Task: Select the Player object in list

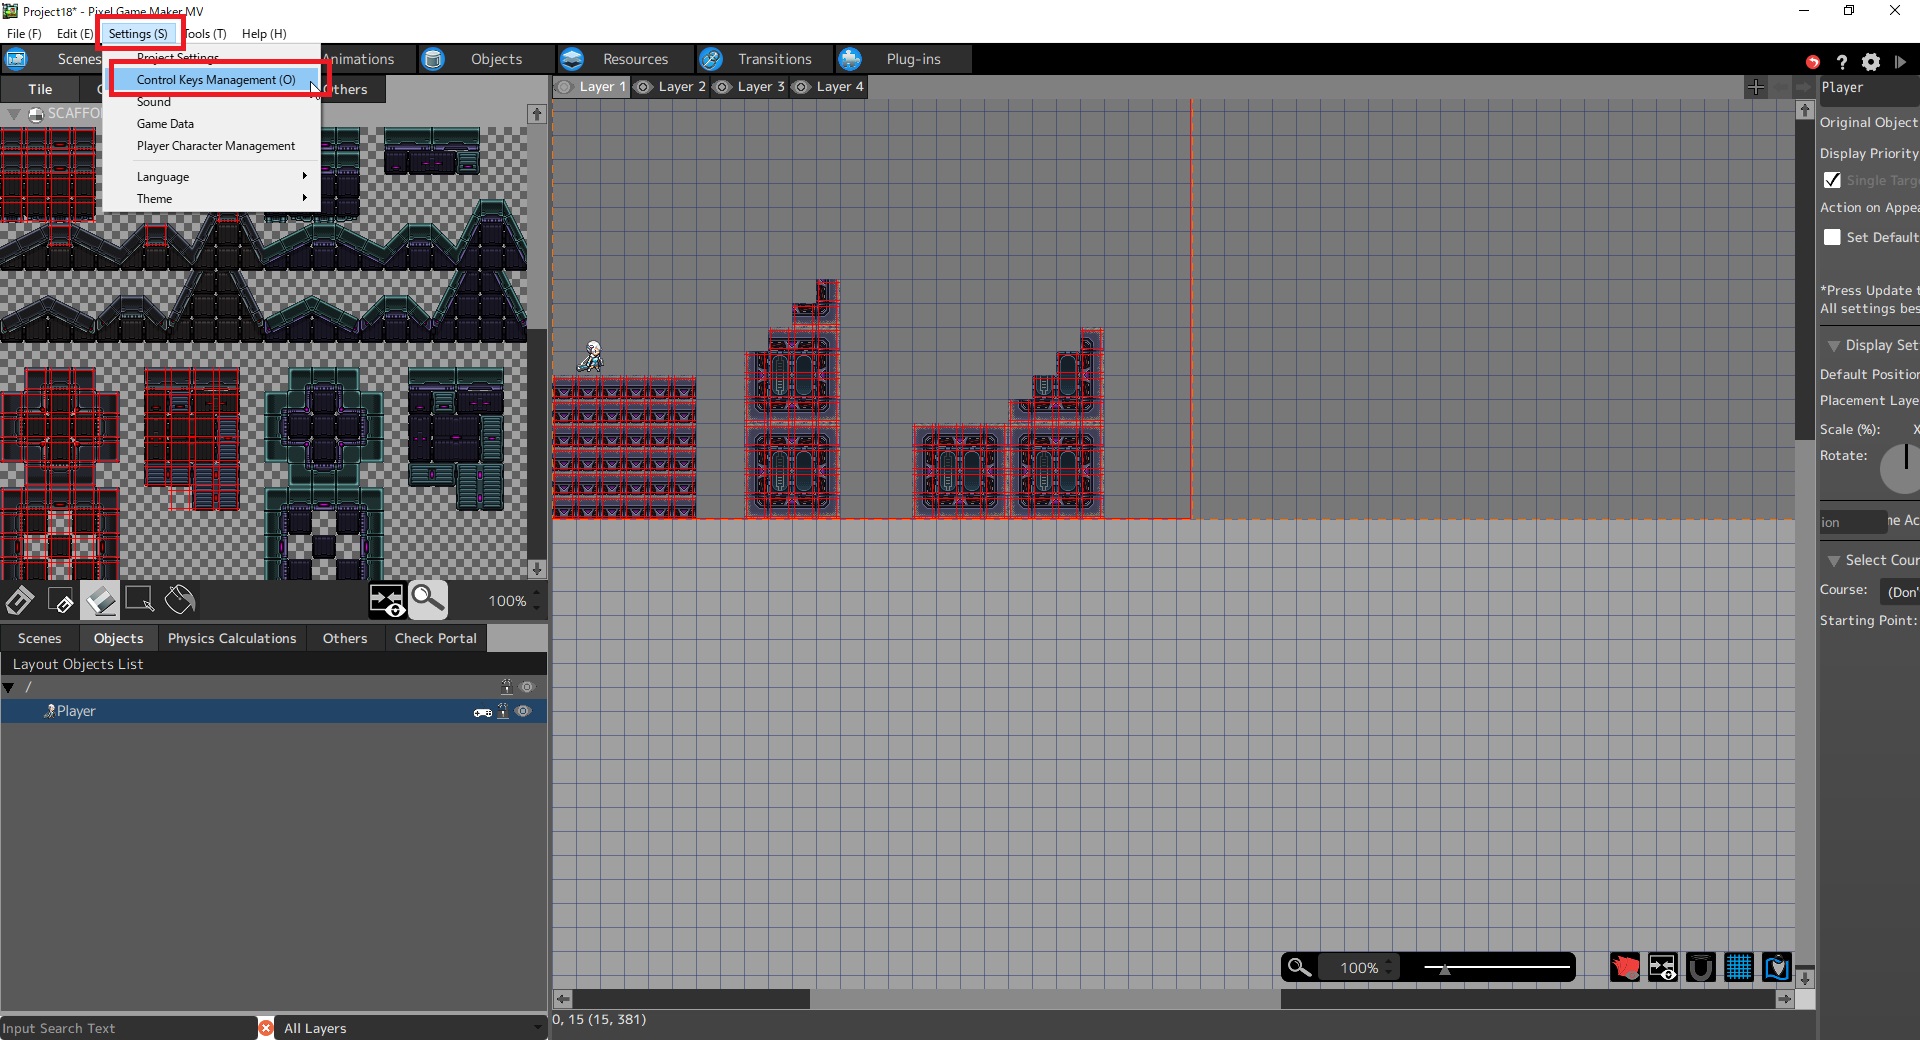Action: click(273, 711)
